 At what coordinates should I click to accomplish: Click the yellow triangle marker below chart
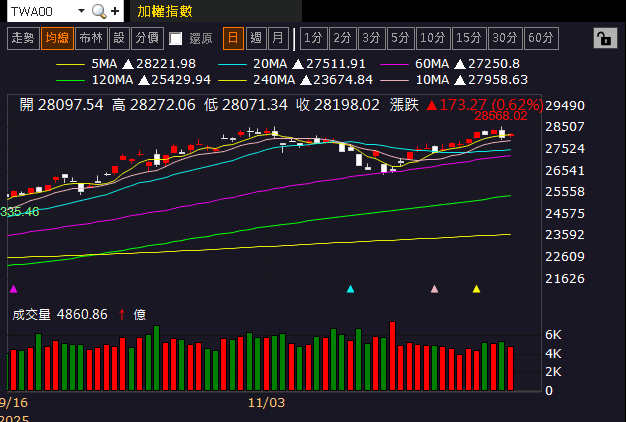pyautogui.click(x=476, y=289)
